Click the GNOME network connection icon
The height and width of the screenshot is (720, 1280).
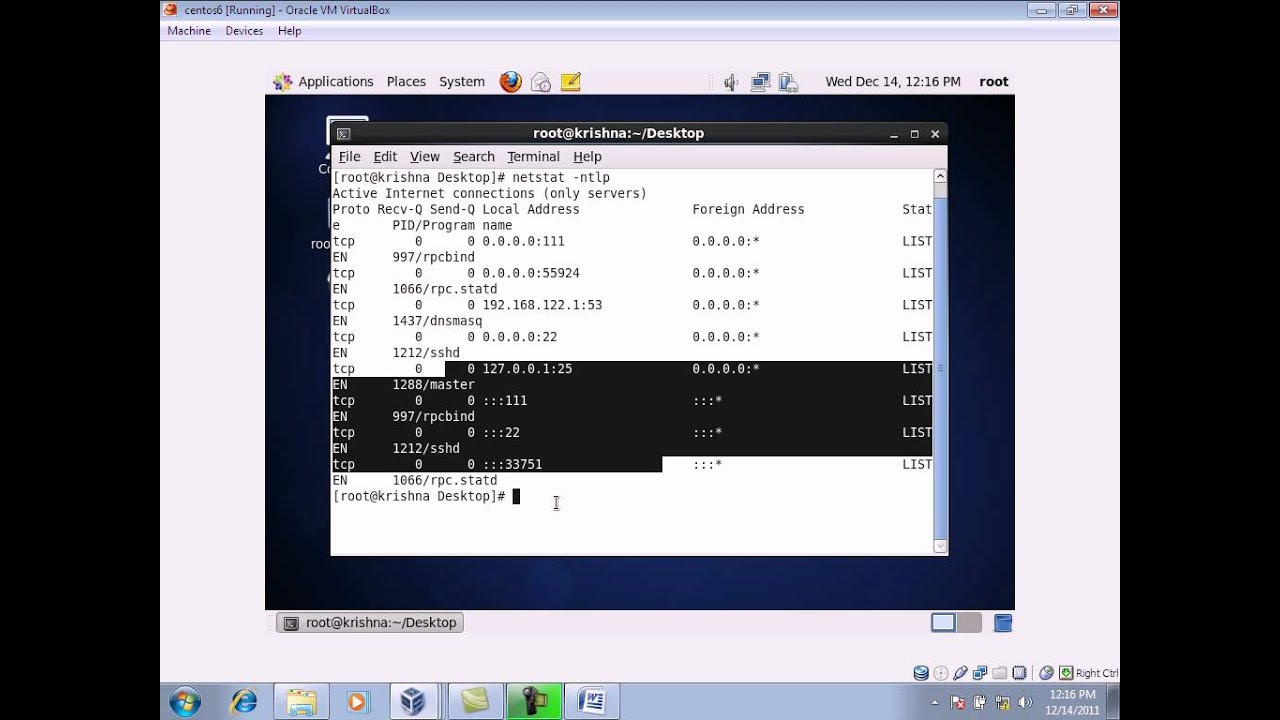761,82
